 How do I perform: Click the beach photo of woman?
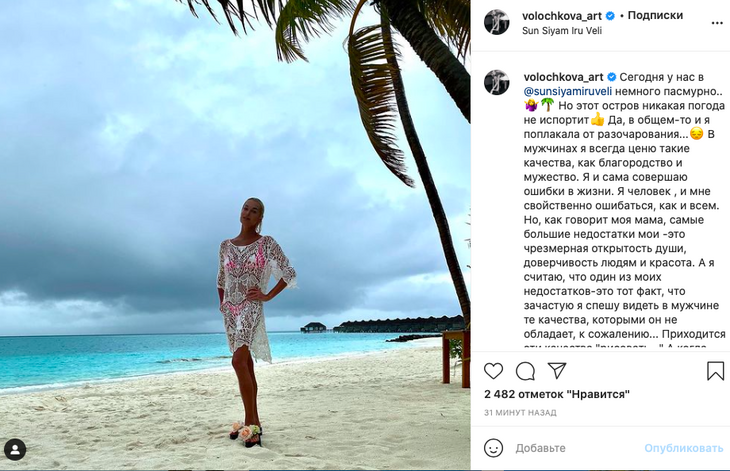click(235, 235)
